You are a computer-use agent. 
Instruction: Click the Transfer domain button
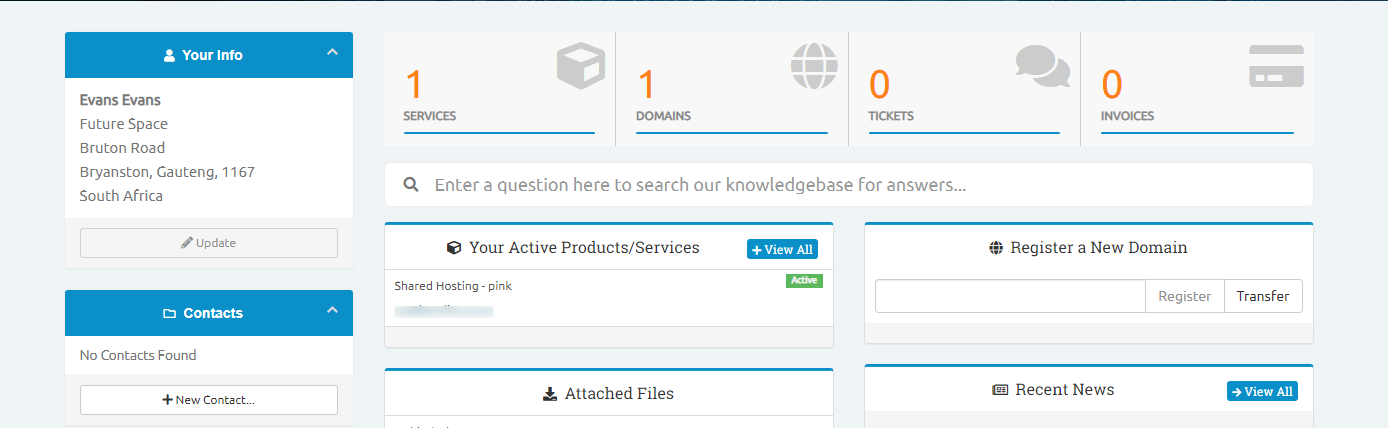(x=1263, y=296)
